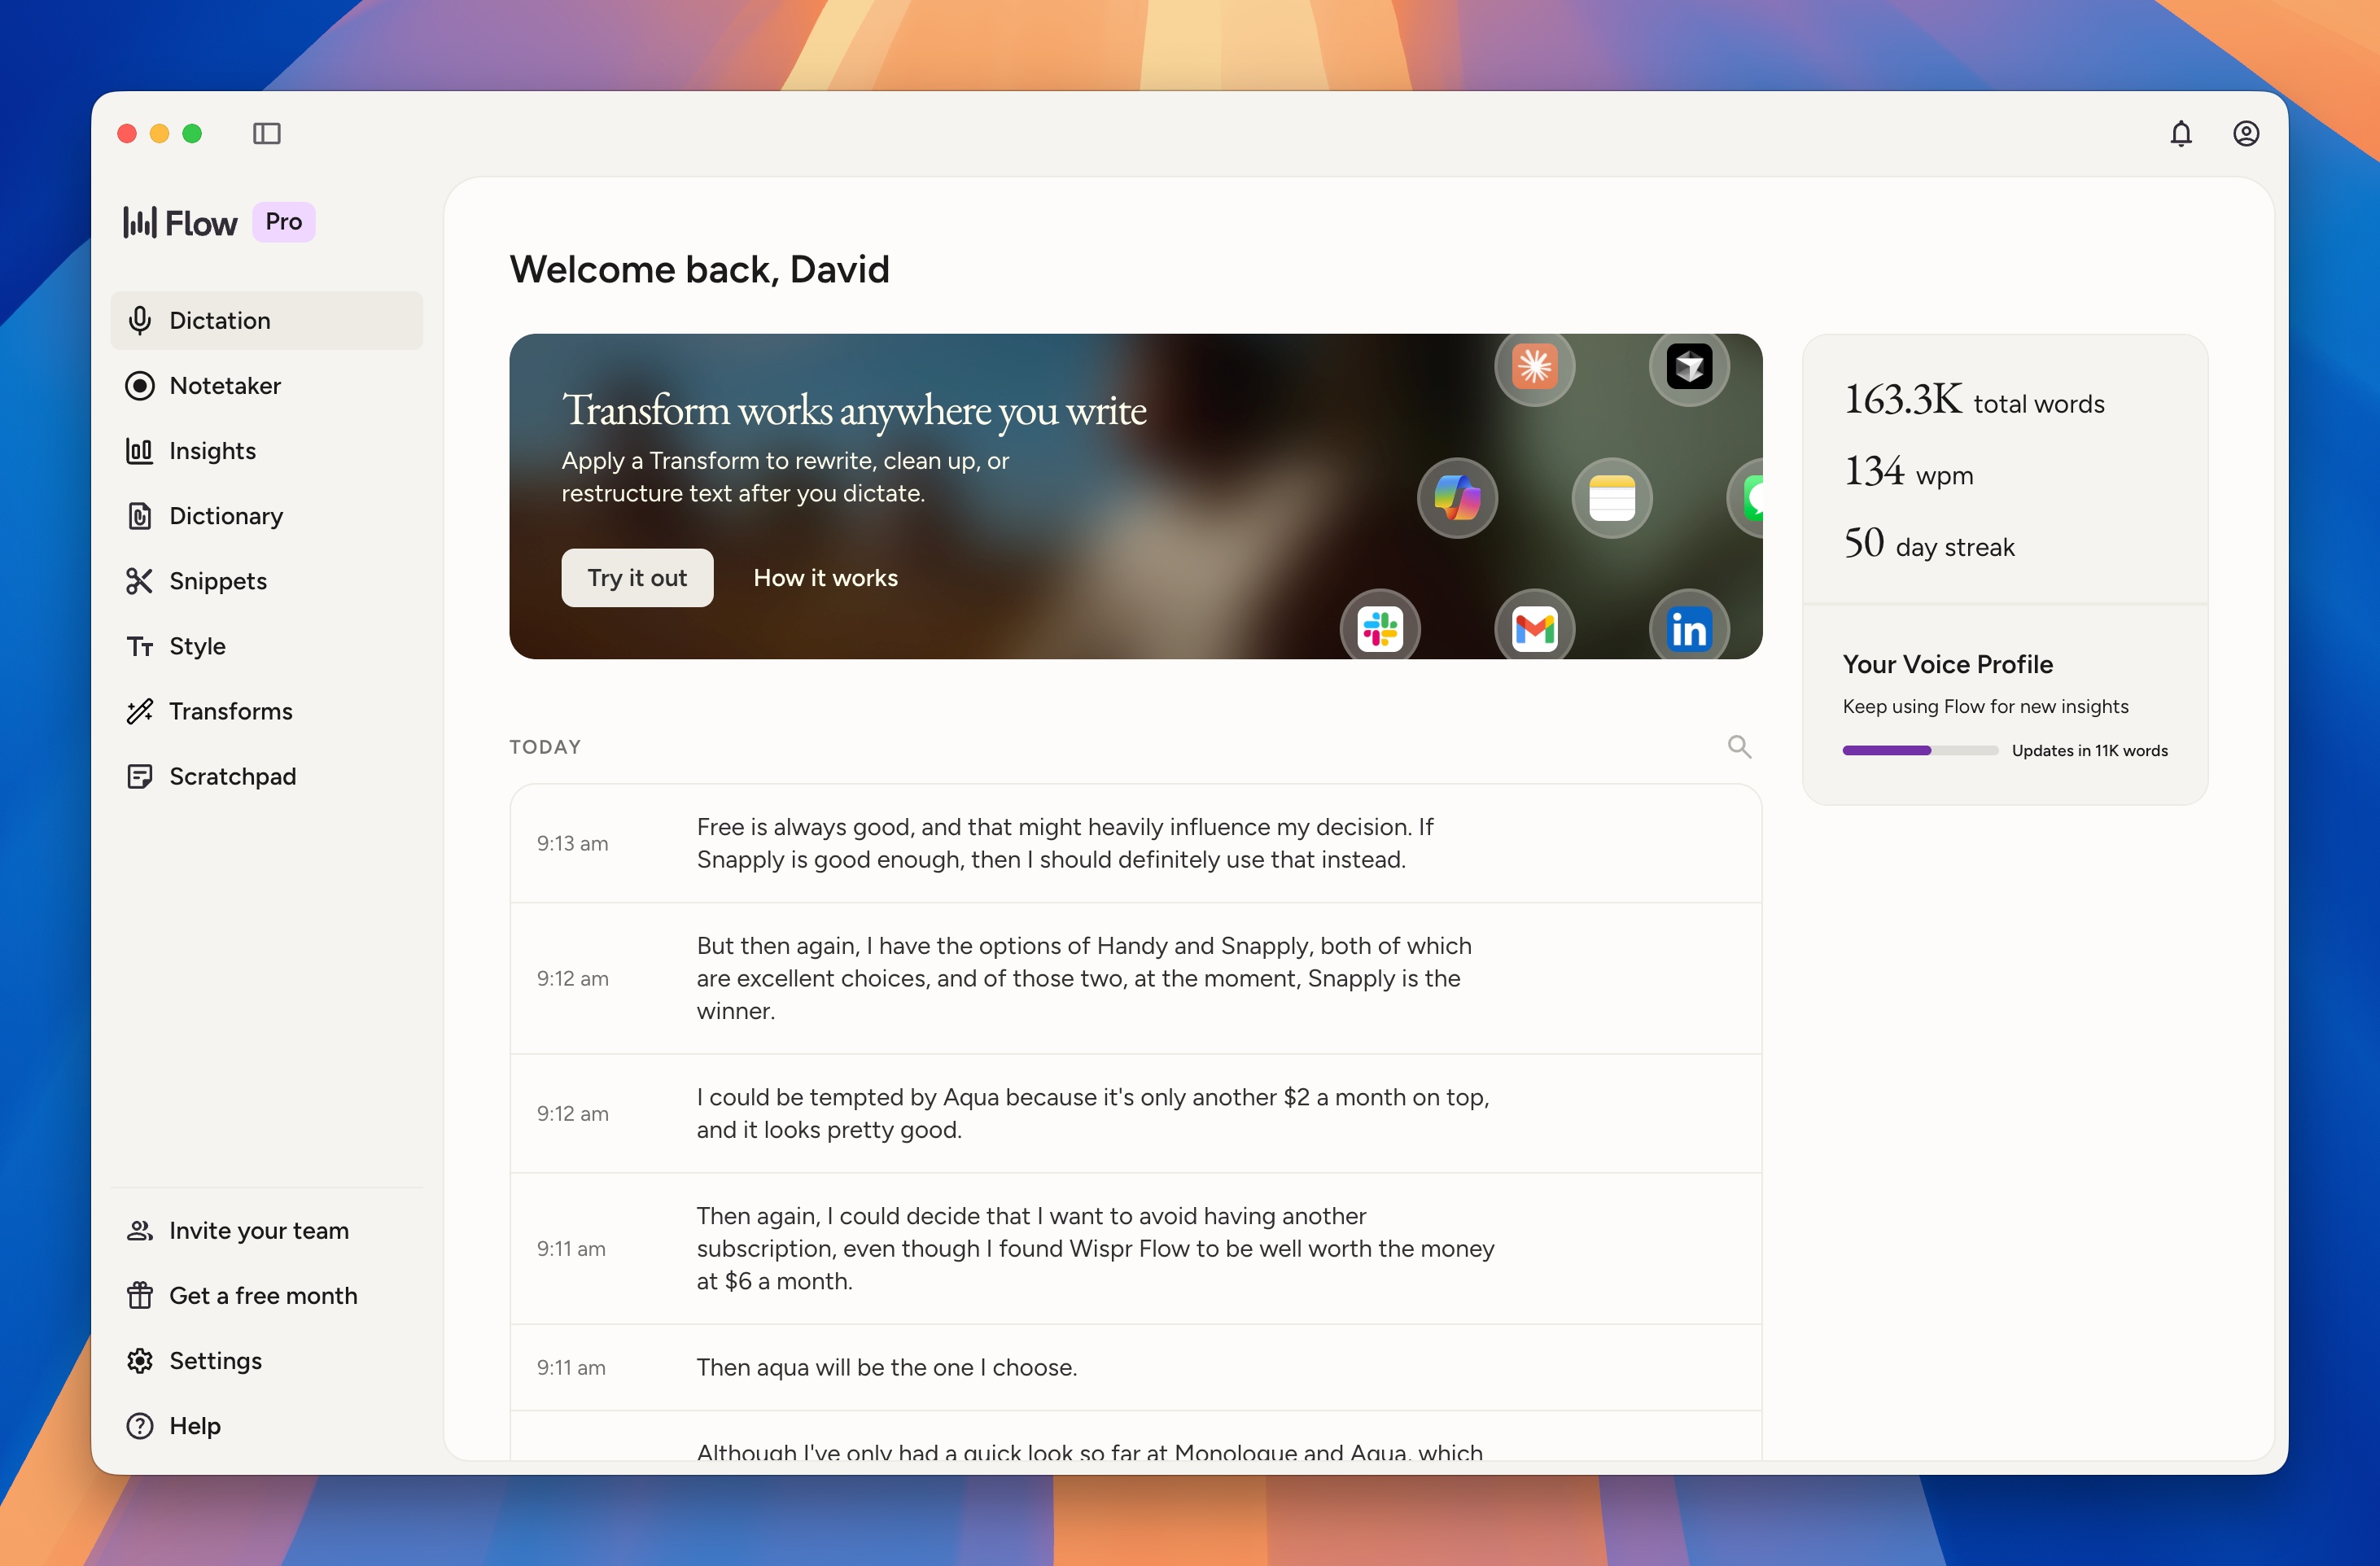Select Dictation in the sidebar
This screenshot has height=1566, width=2380.
point(267,320)
